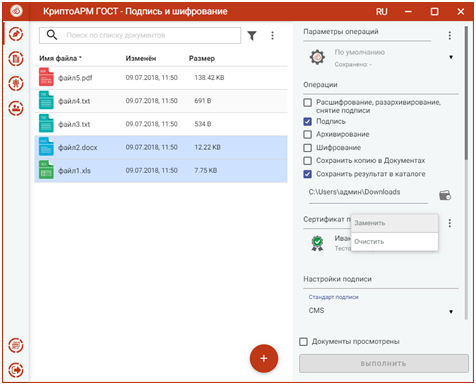Open signing certificate three-dot menu
The width and height of the screenshot is (476, 385).
450,223
